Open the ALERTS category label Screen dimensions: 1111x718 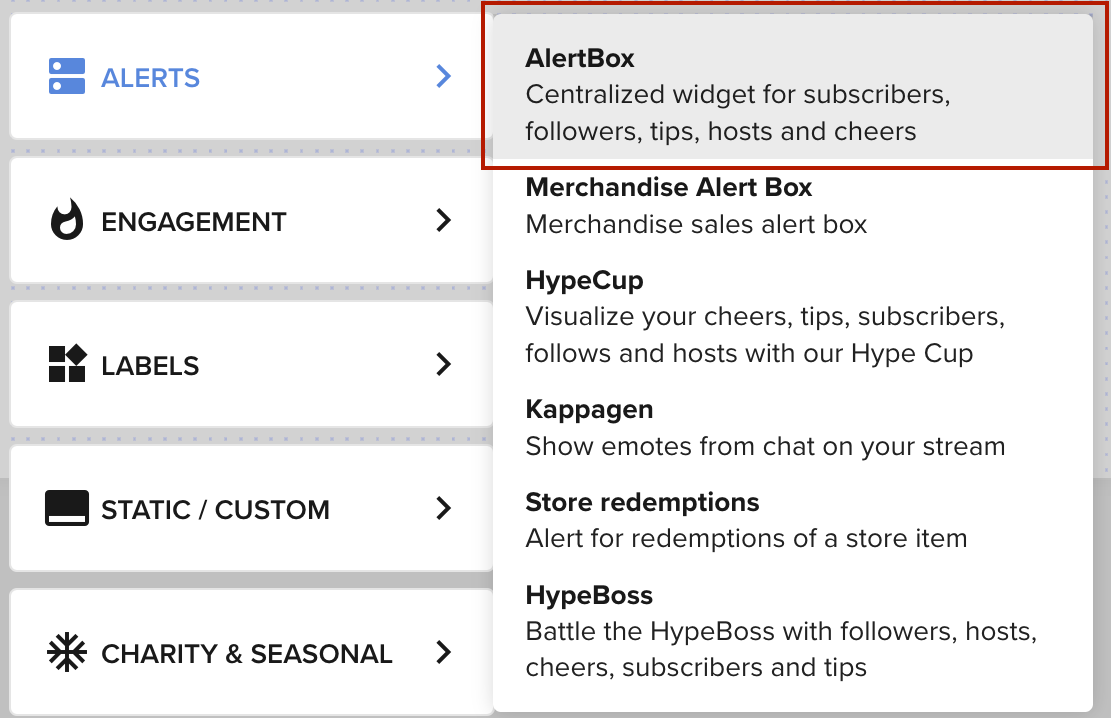[x=150, y=78]
